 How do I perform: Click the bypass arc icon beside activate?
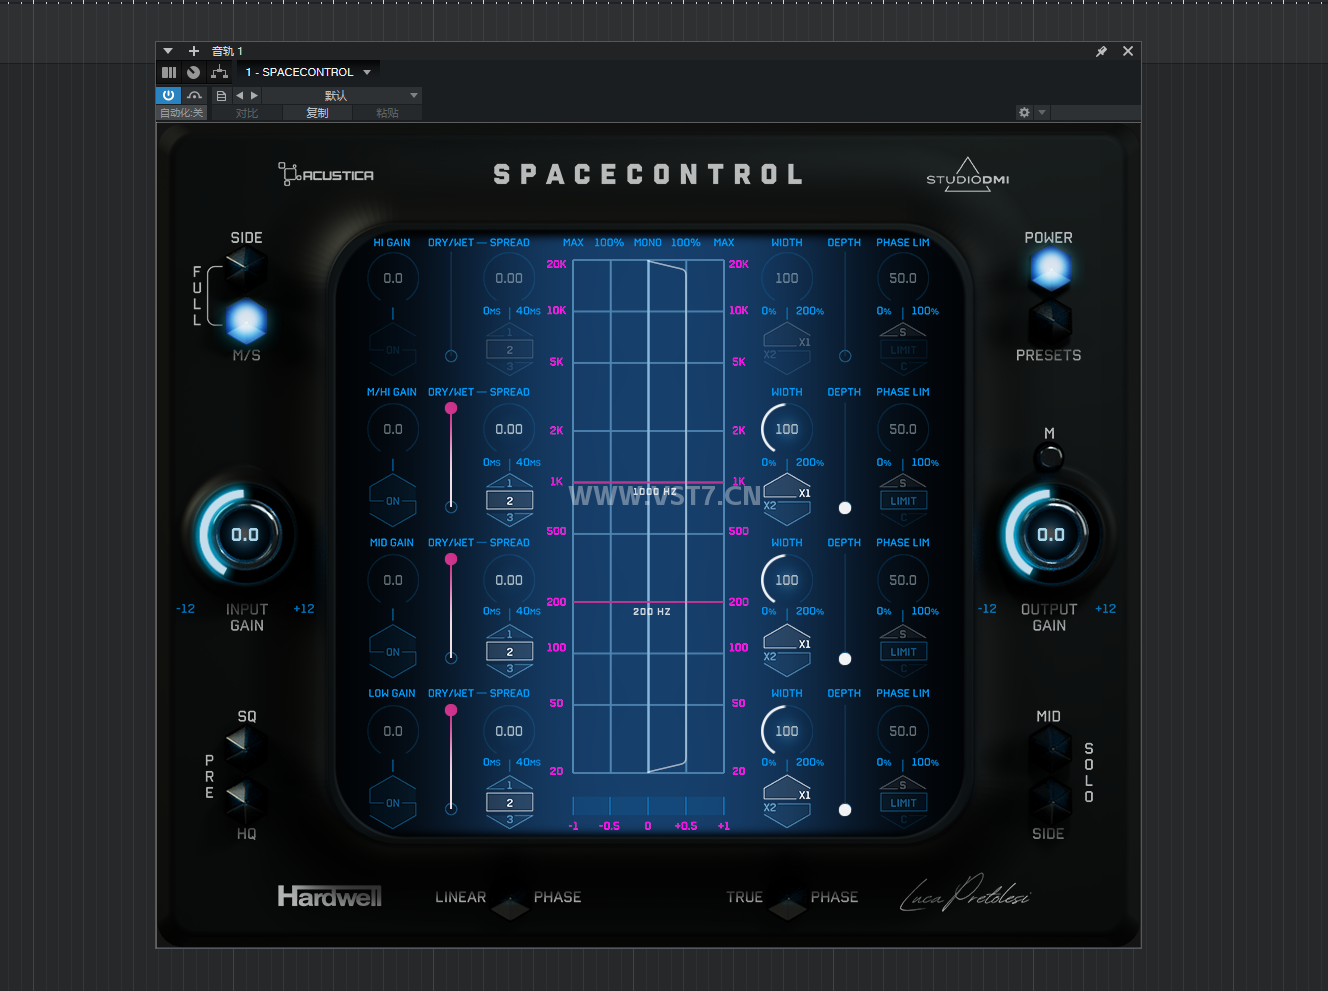(x=194, y=96)
